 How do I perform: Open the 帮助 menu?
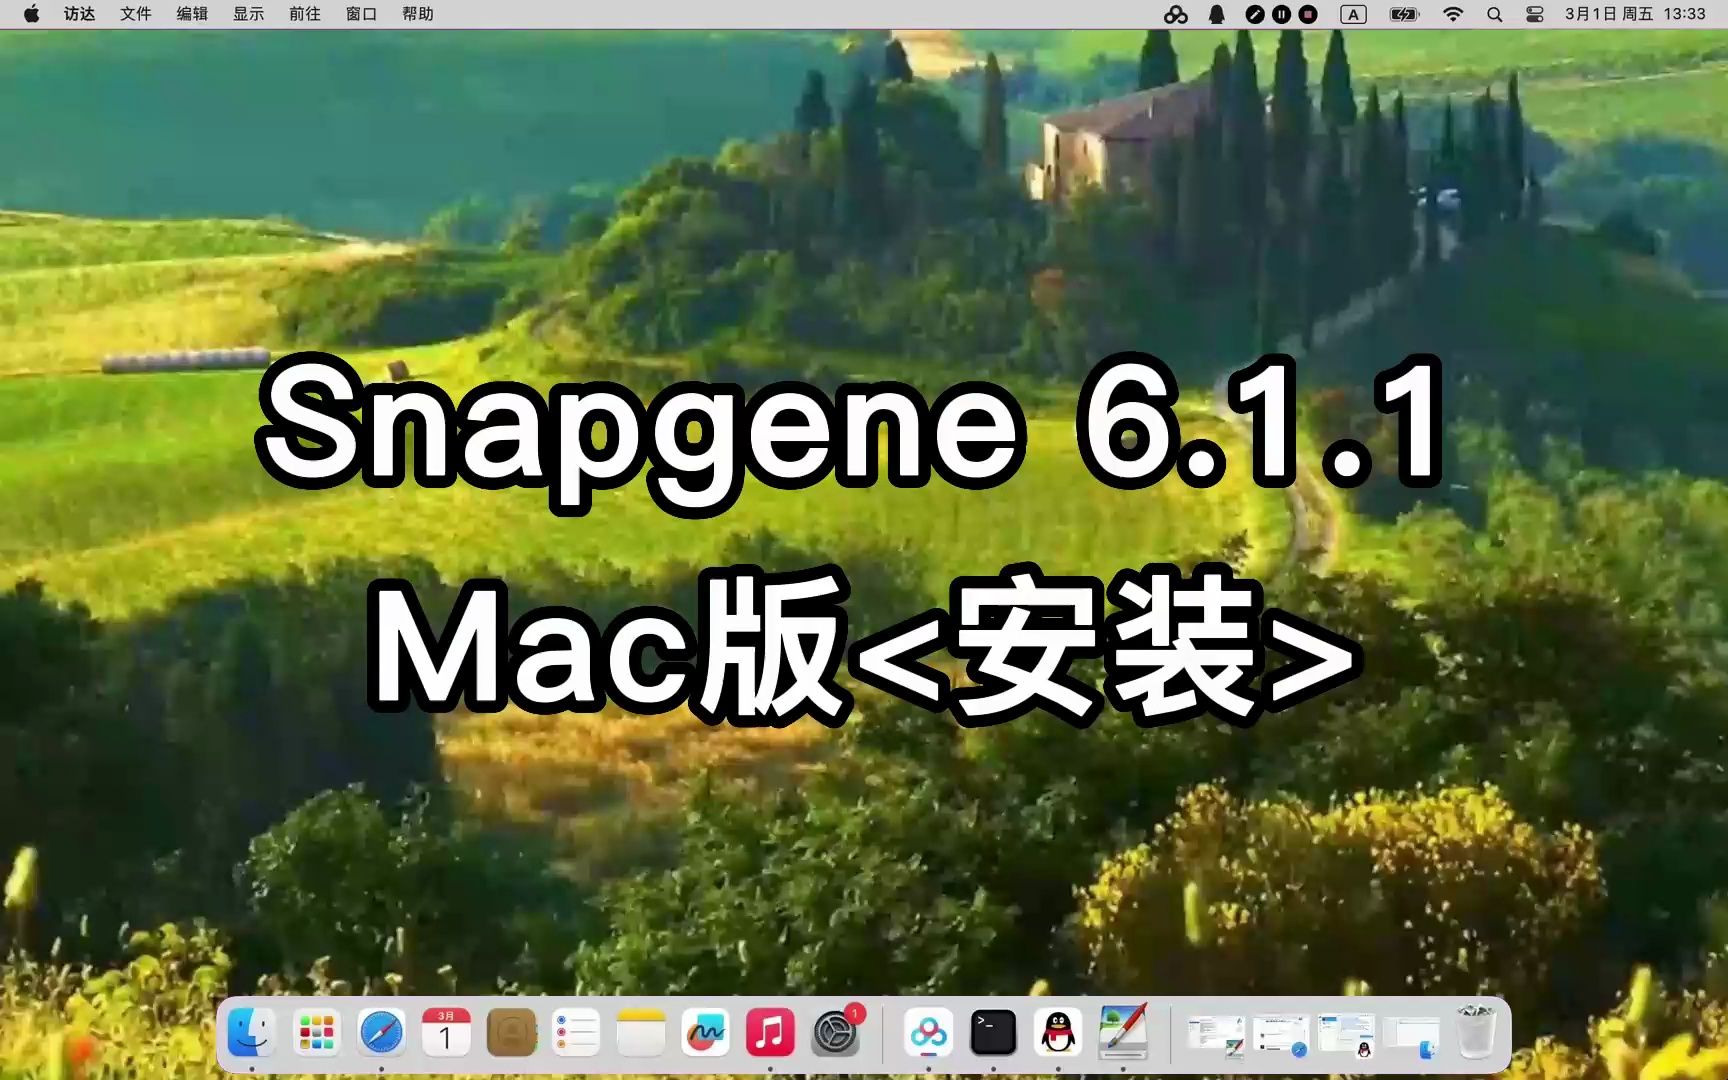click(x=417, y=14)
